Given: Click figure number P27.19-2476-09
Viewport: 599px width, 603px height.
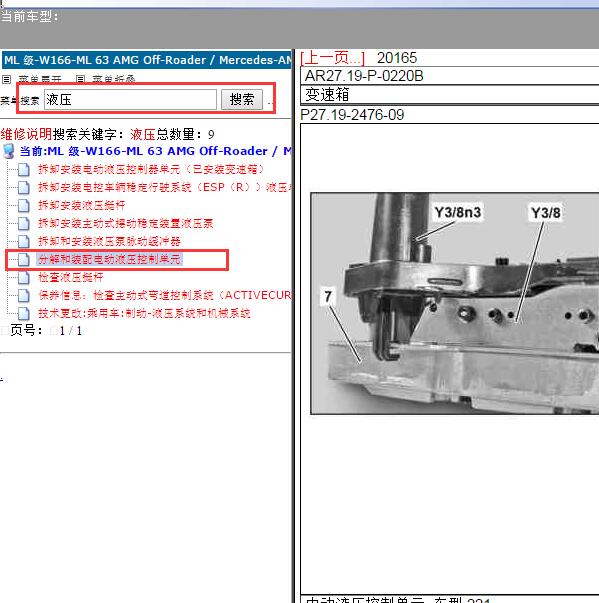Looking at the screenshot, I should (352, 115).
